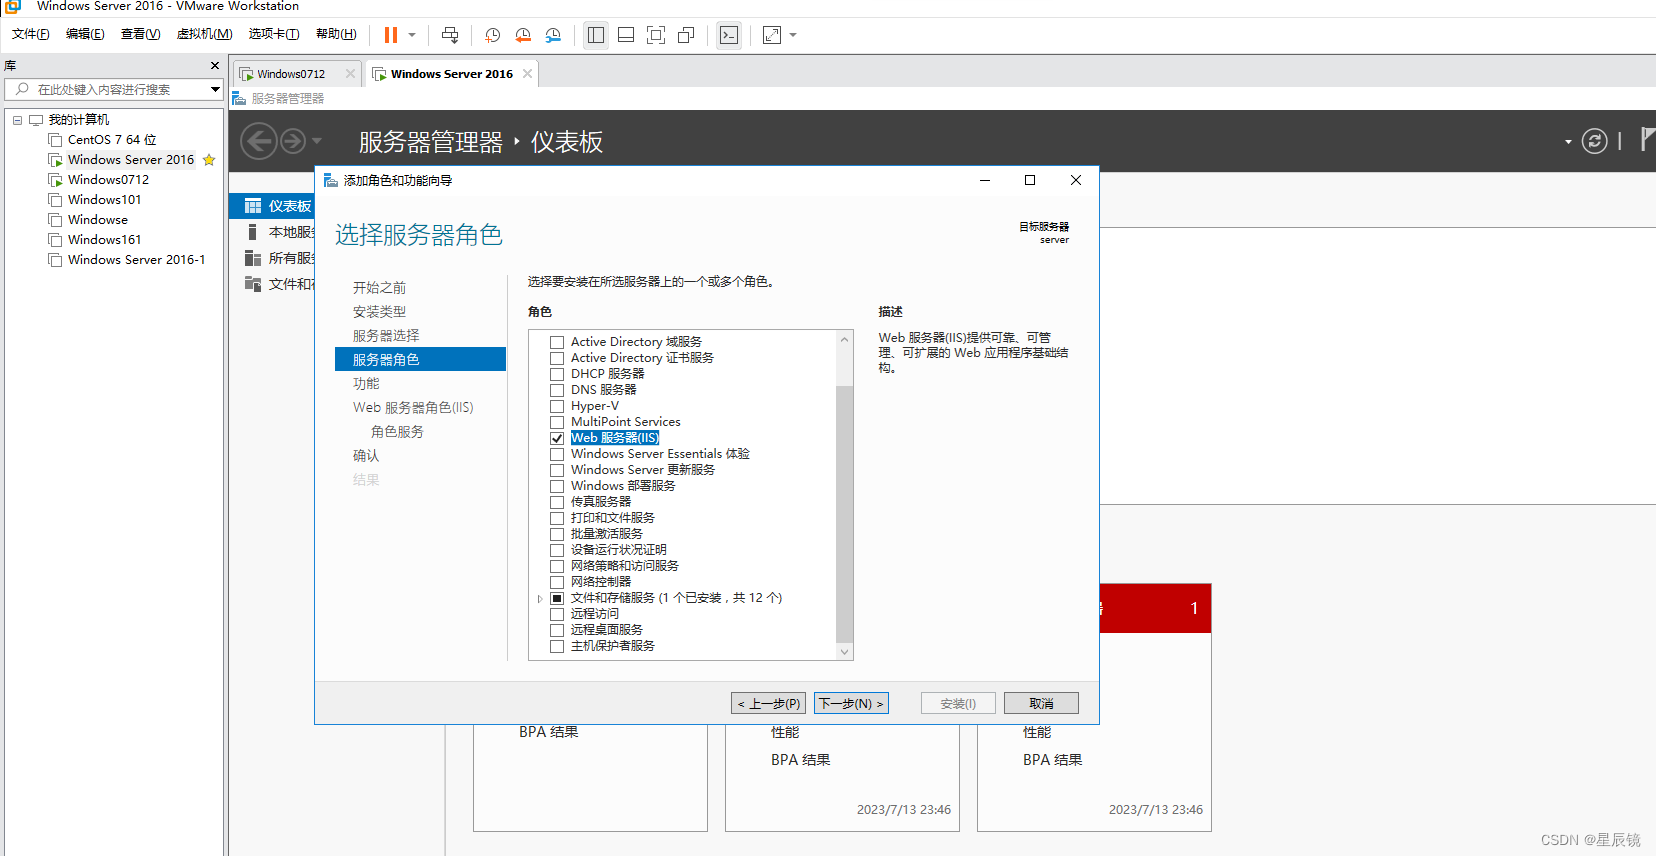Viewport: 1656px width, 856px height.
Task: Check the Hyper-V role
Action: click(x=557, y=406)
